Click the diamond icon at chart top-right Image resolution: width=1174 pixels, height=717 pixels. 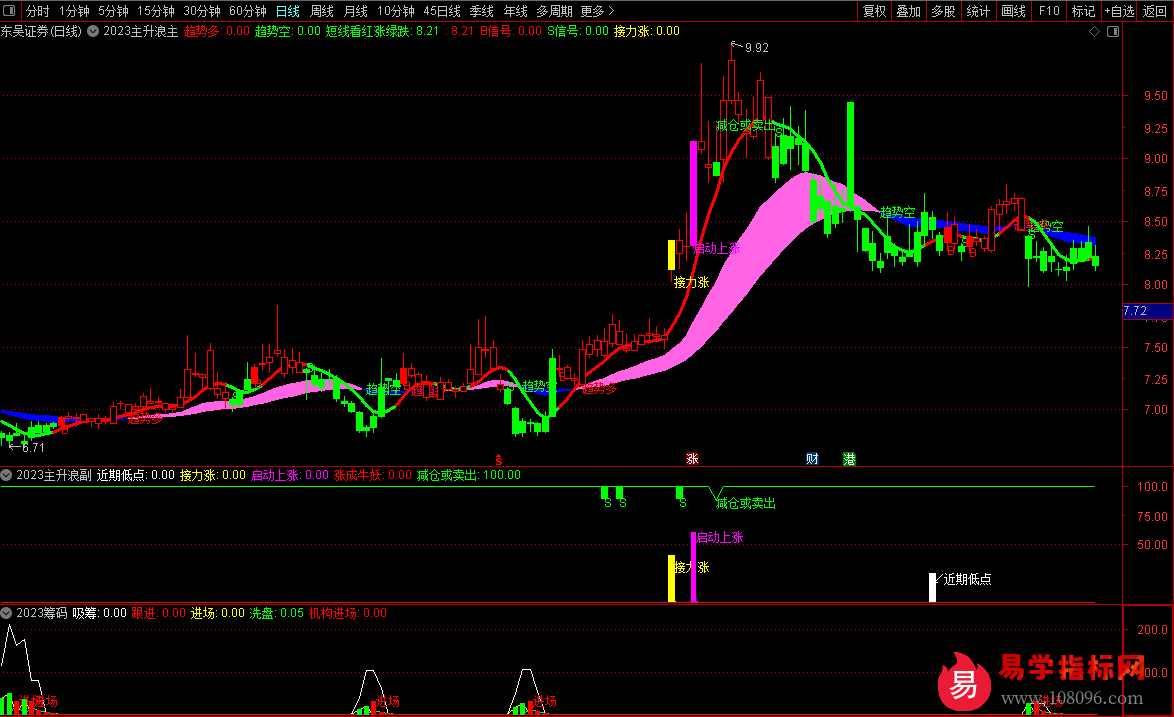(1095, 31)
